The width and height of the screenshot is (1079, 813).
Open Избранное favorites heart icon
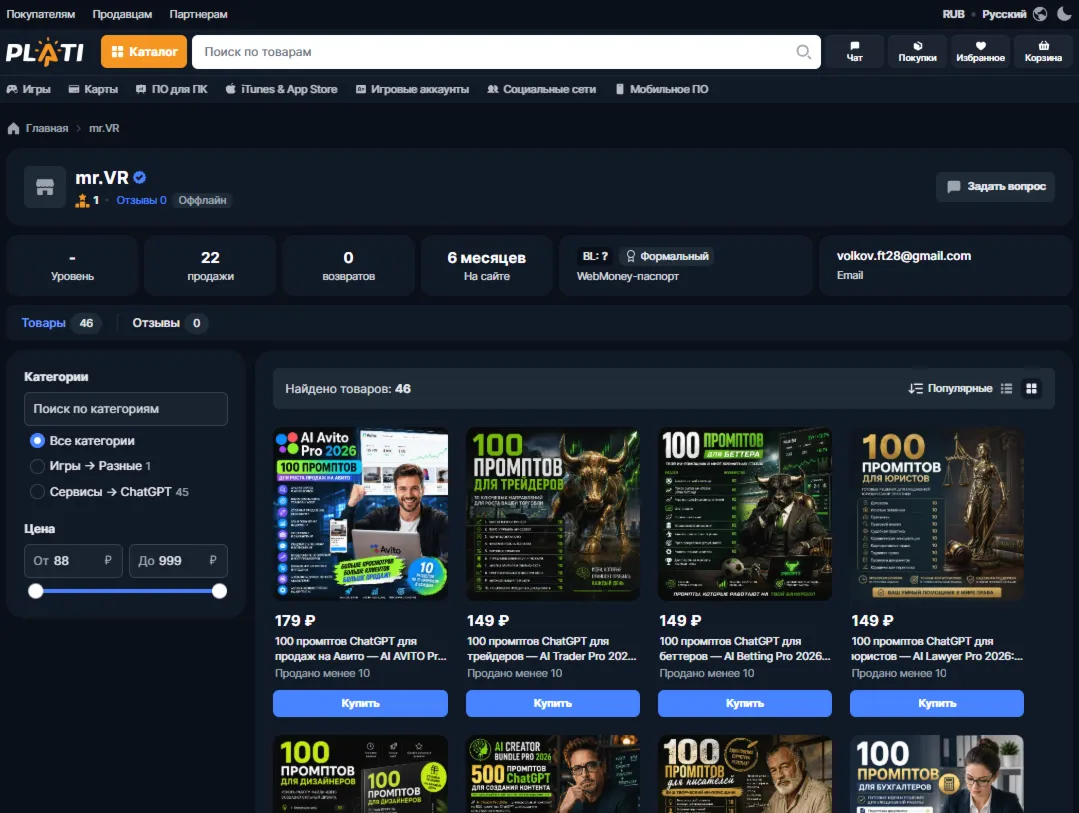[x=980, y=52]
